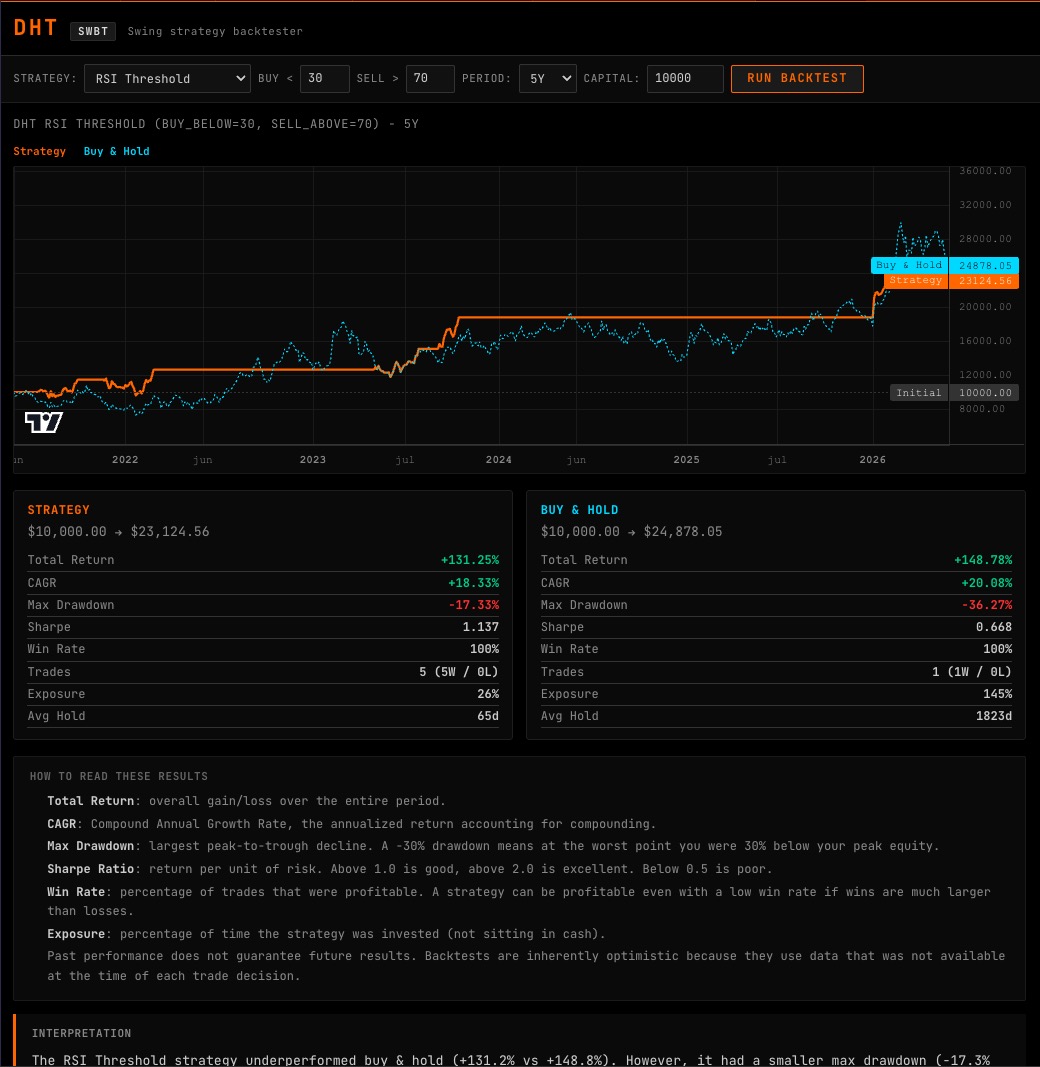Click the 2025 label on the time axis

tap(687, 460)
